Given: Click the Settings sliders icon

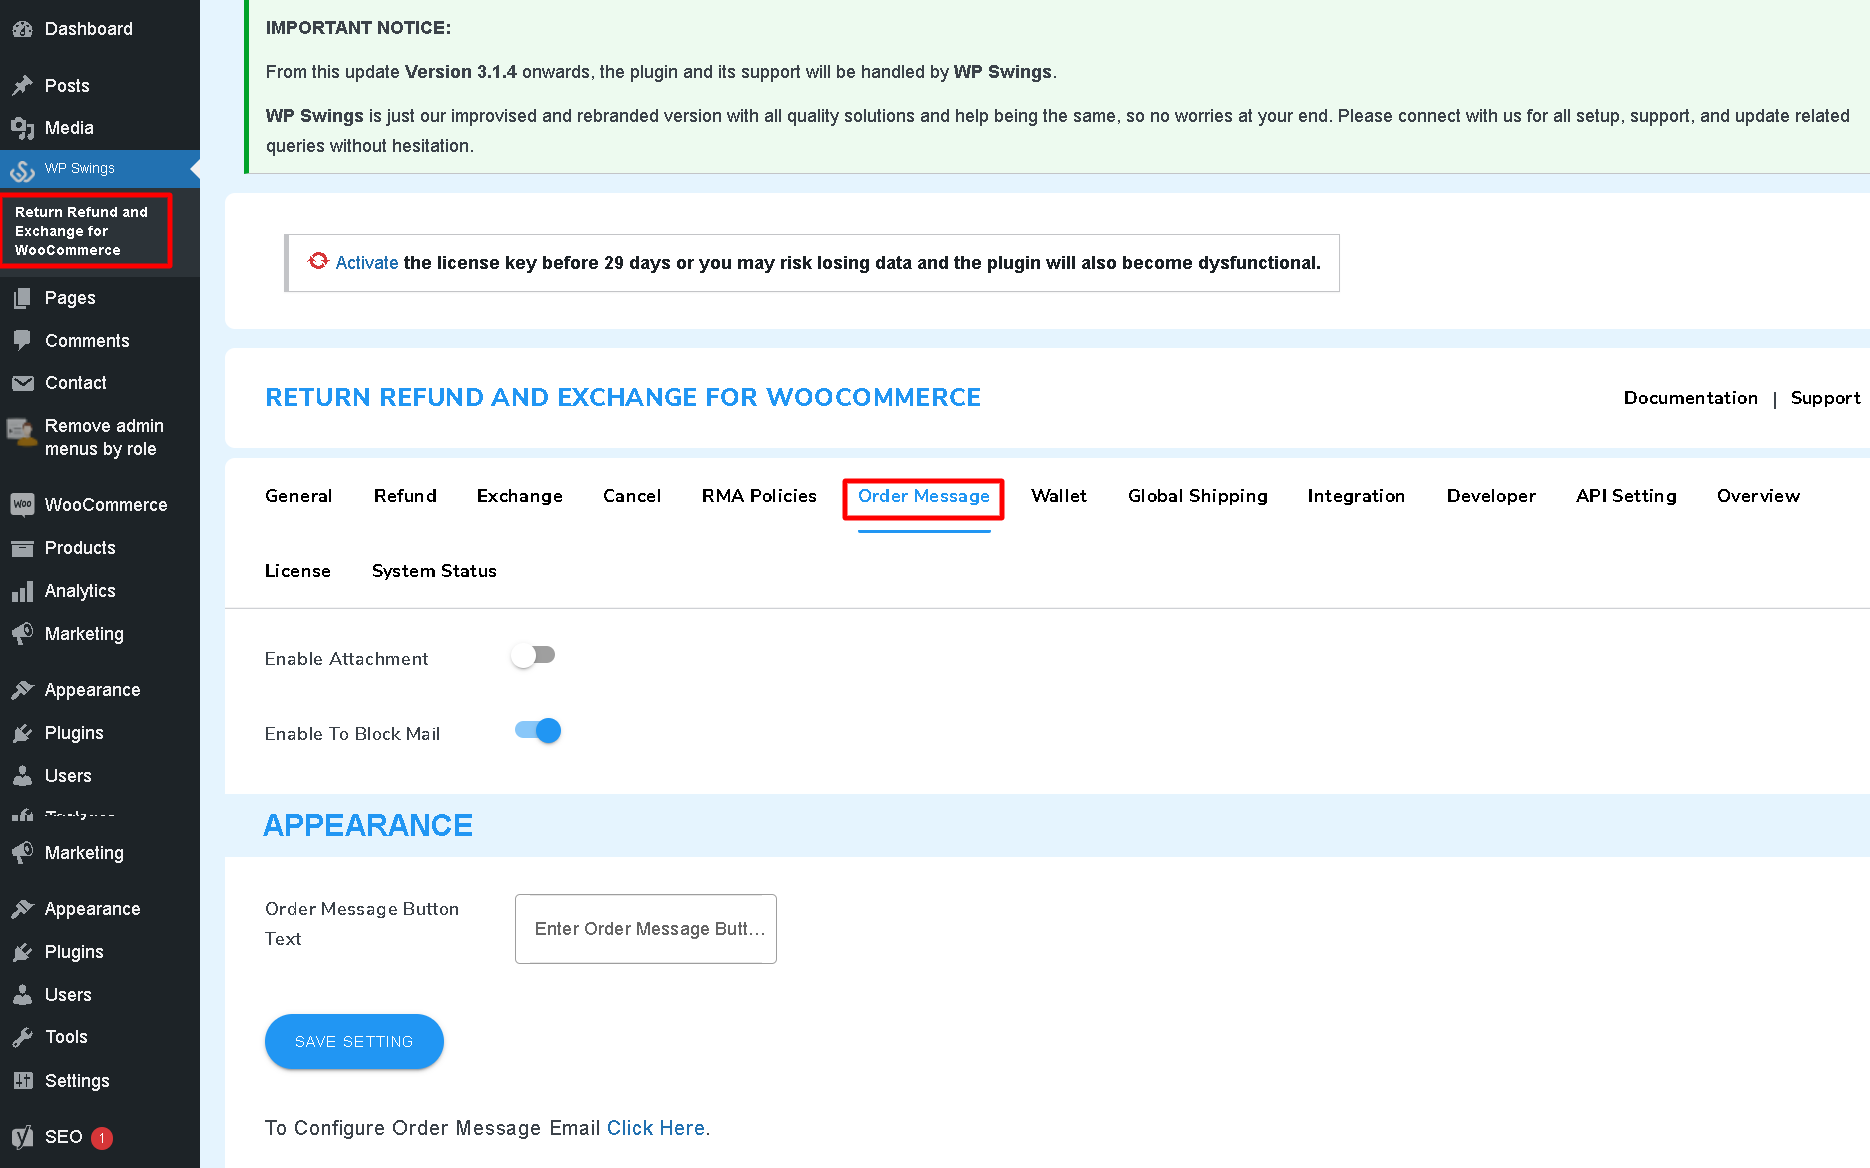Looking at the screenshot, I should point(22,1081).
